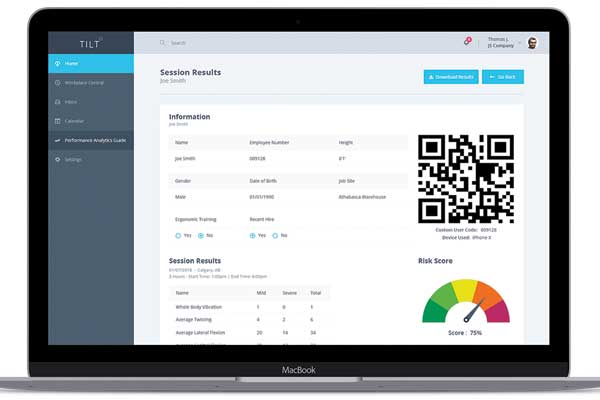This screenshot has height=400, width=600.
Task: Click the Total value '34' for Lateral Flexion
Action: coord(313,333)
